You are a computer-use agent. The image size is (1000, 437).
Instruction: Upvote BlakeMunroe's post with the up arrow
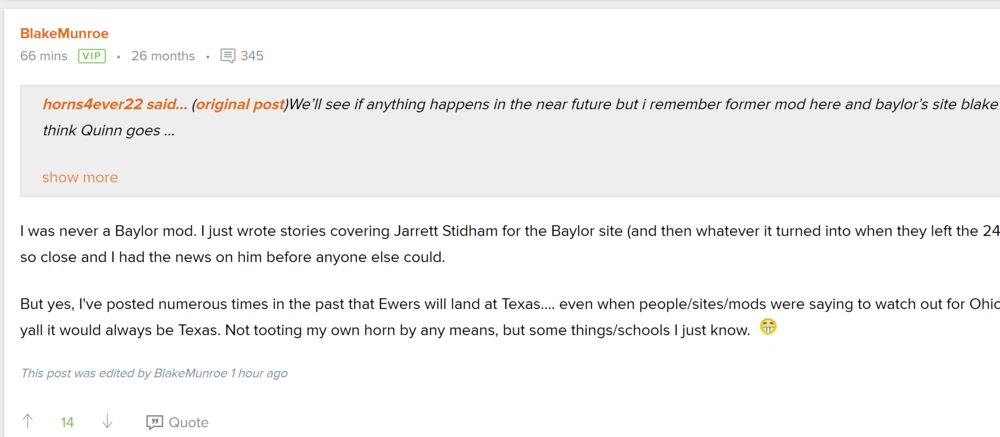[x=28, y=422]
